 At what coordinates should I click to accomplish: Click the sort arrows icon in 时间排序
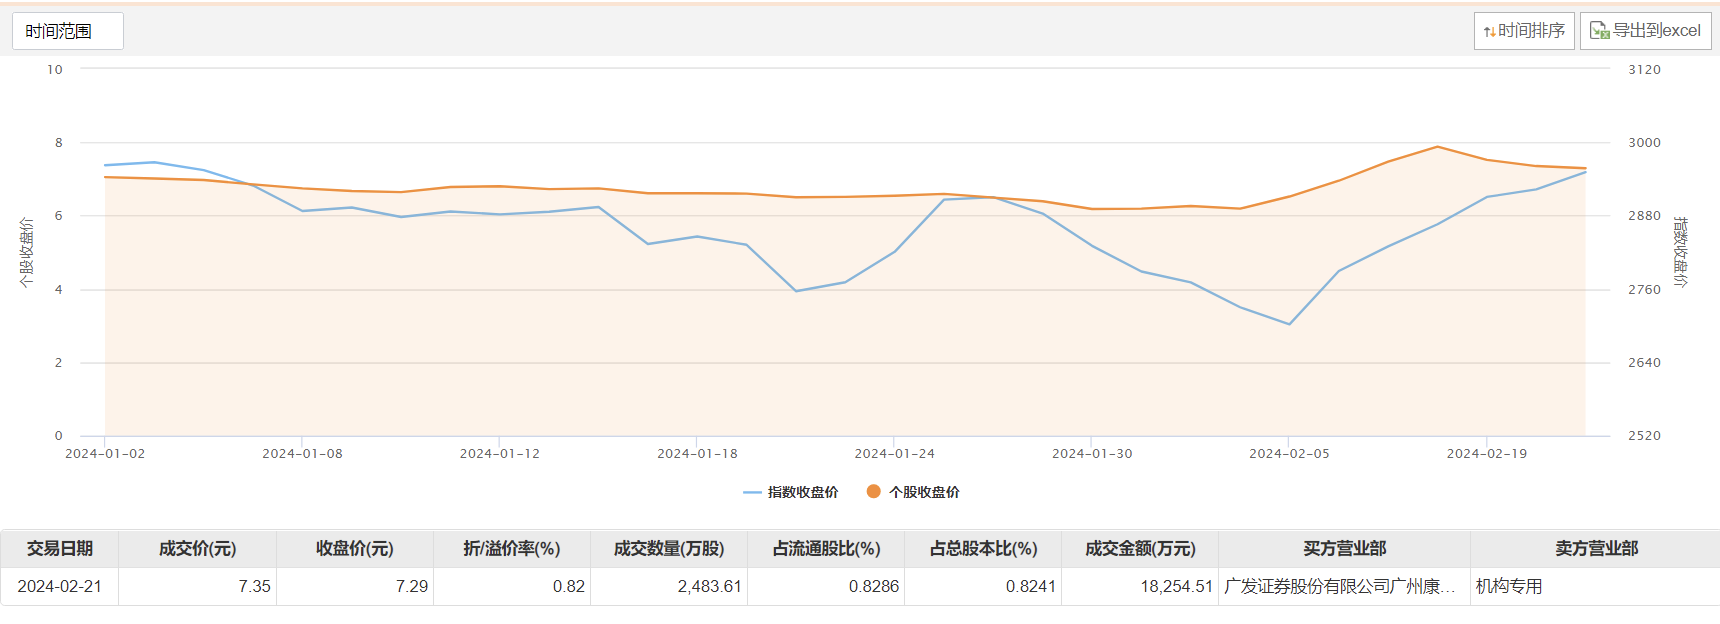(1489, 32)
